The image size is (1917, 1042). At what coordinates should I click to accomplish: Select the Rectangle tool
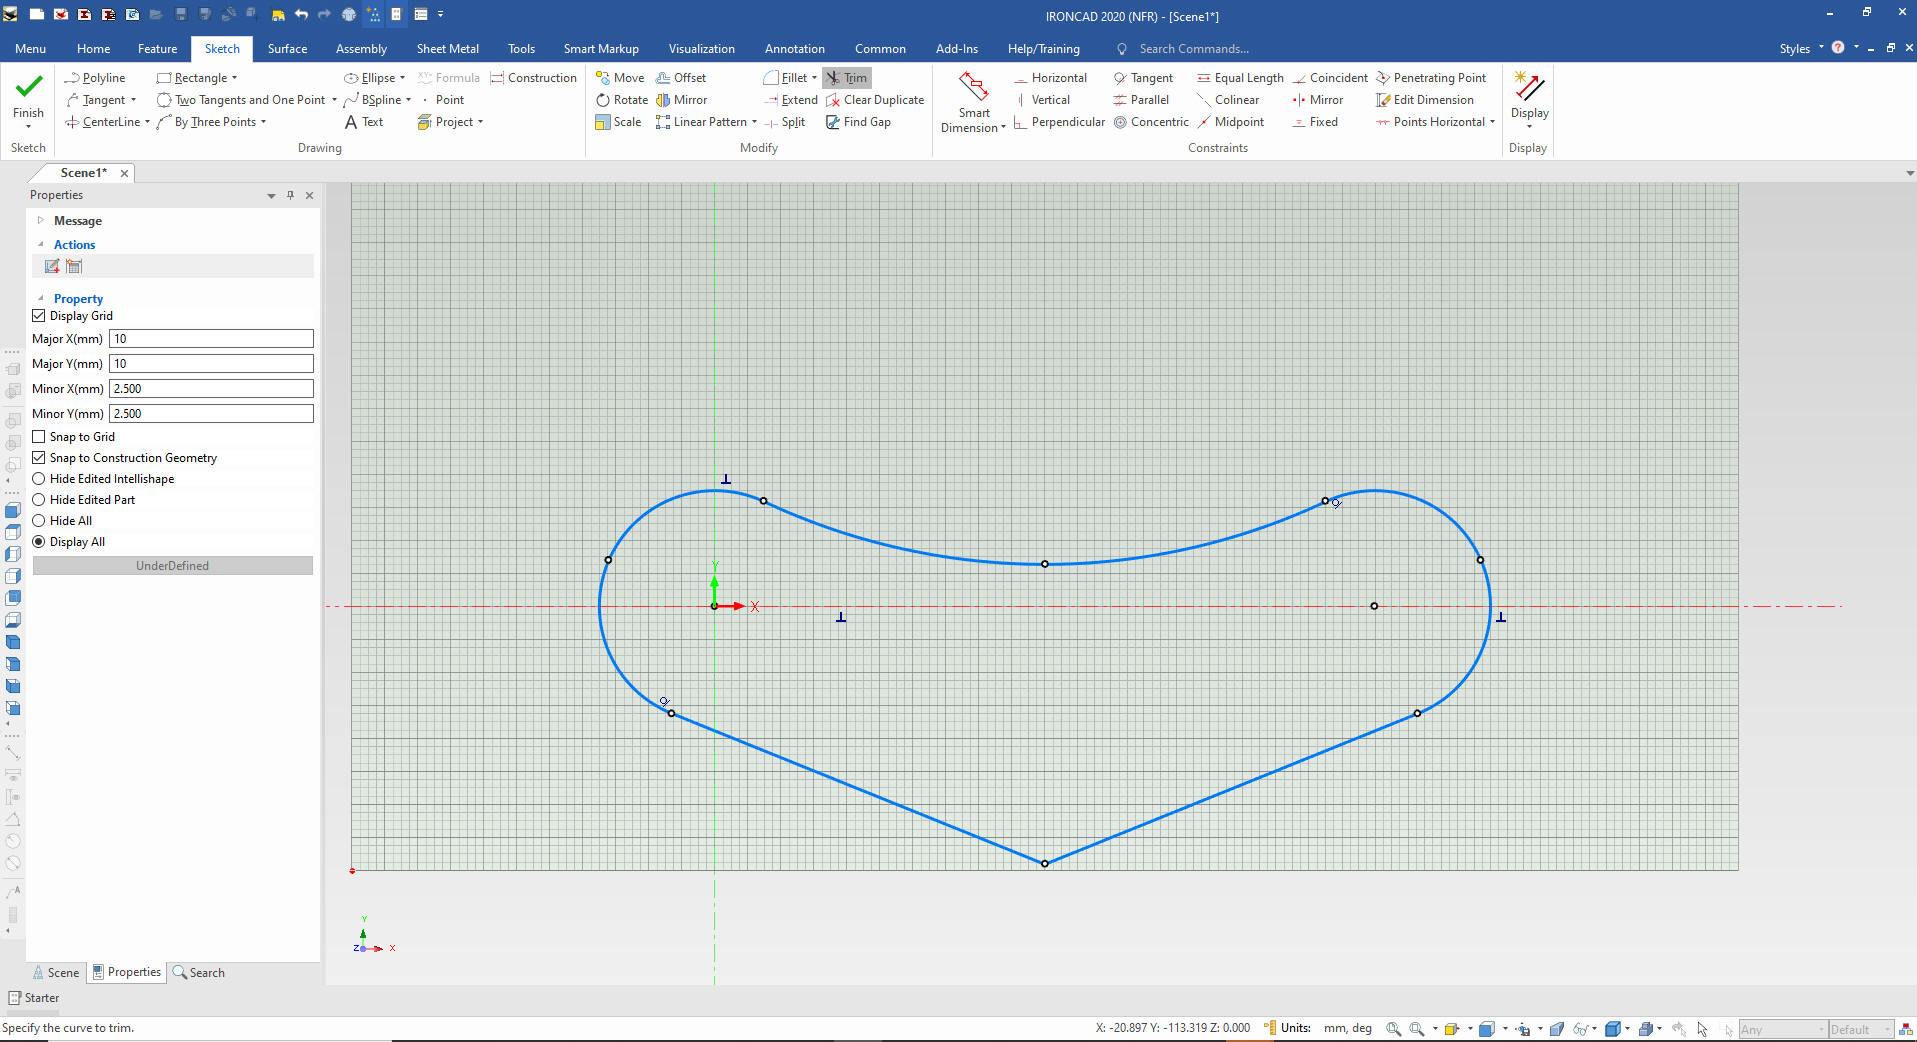(x=192, y=78)
